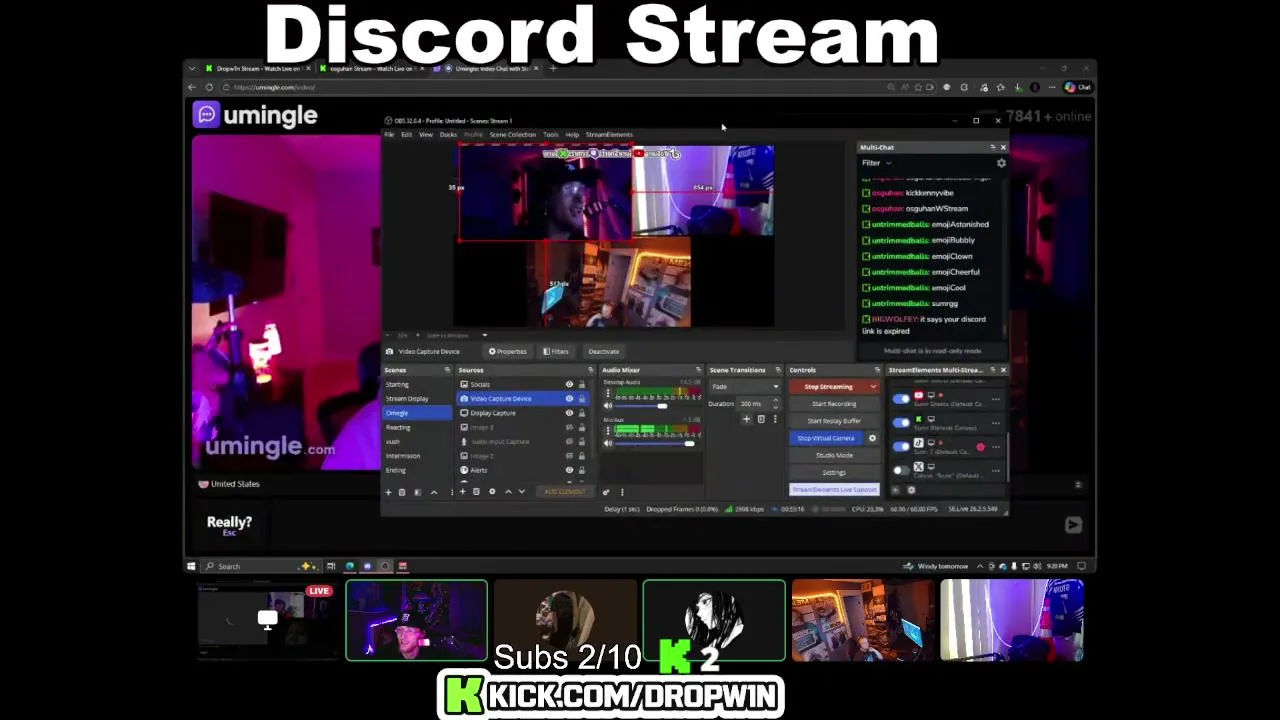
Task: Move source down with arrow icon
Action: pos(521,492)
